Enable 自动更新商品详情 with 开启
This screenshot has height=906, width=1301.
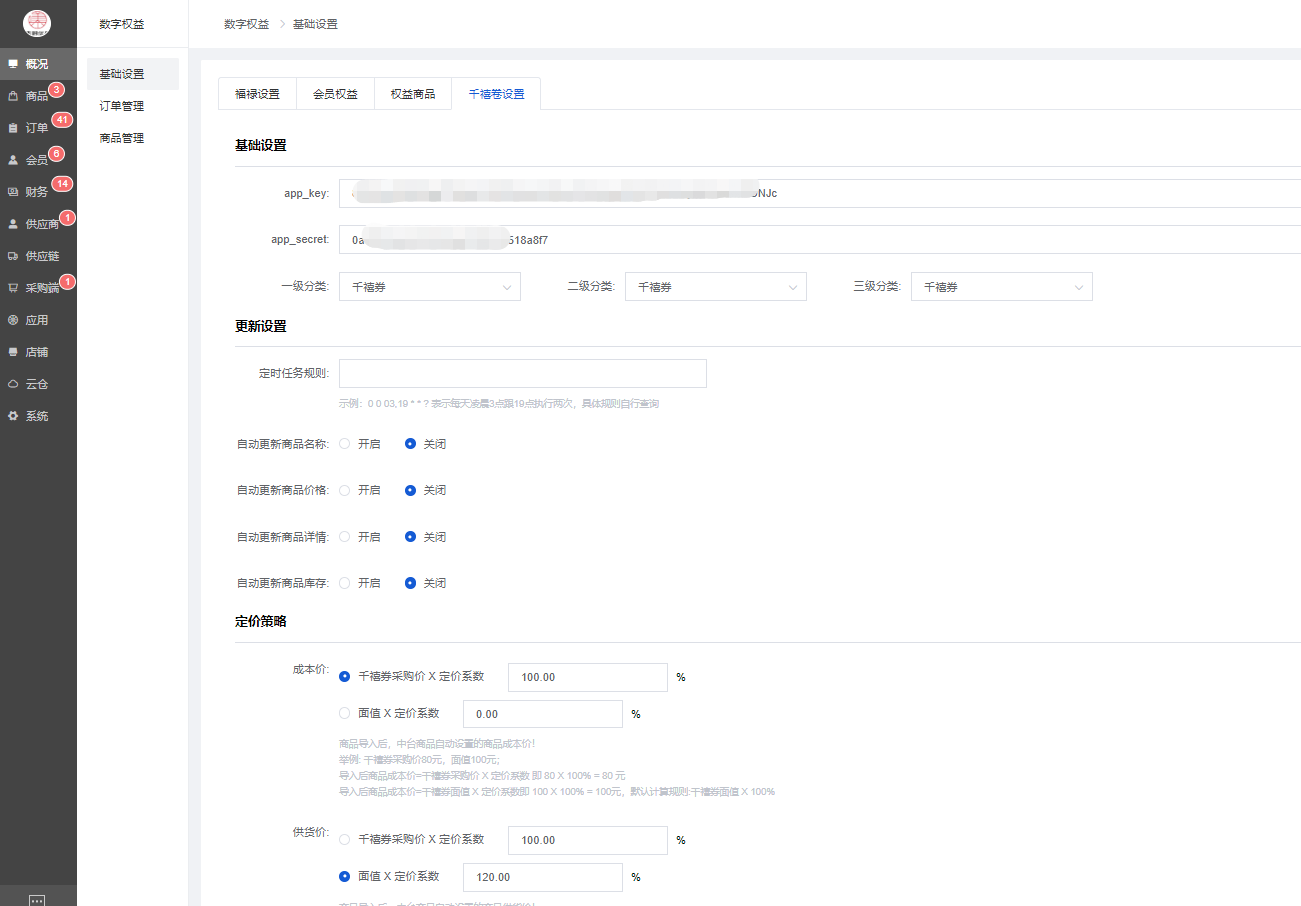tap(345, 537)
